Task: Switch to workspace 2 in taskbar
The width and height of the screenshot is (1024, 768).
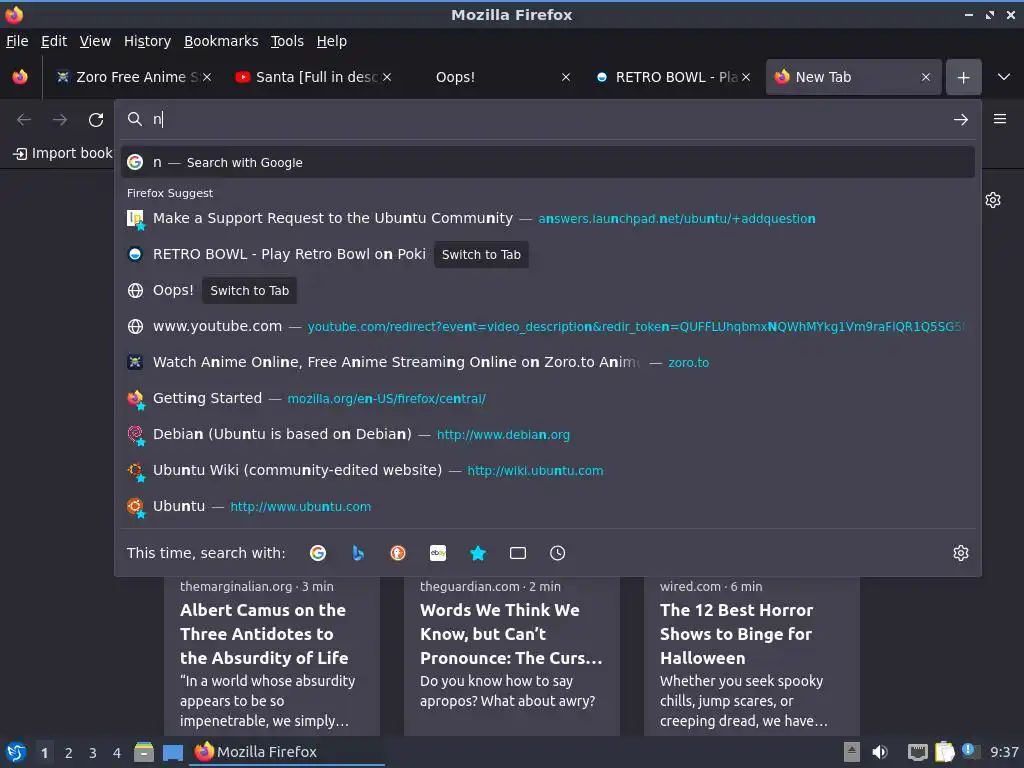Action: tap(69, 753)
